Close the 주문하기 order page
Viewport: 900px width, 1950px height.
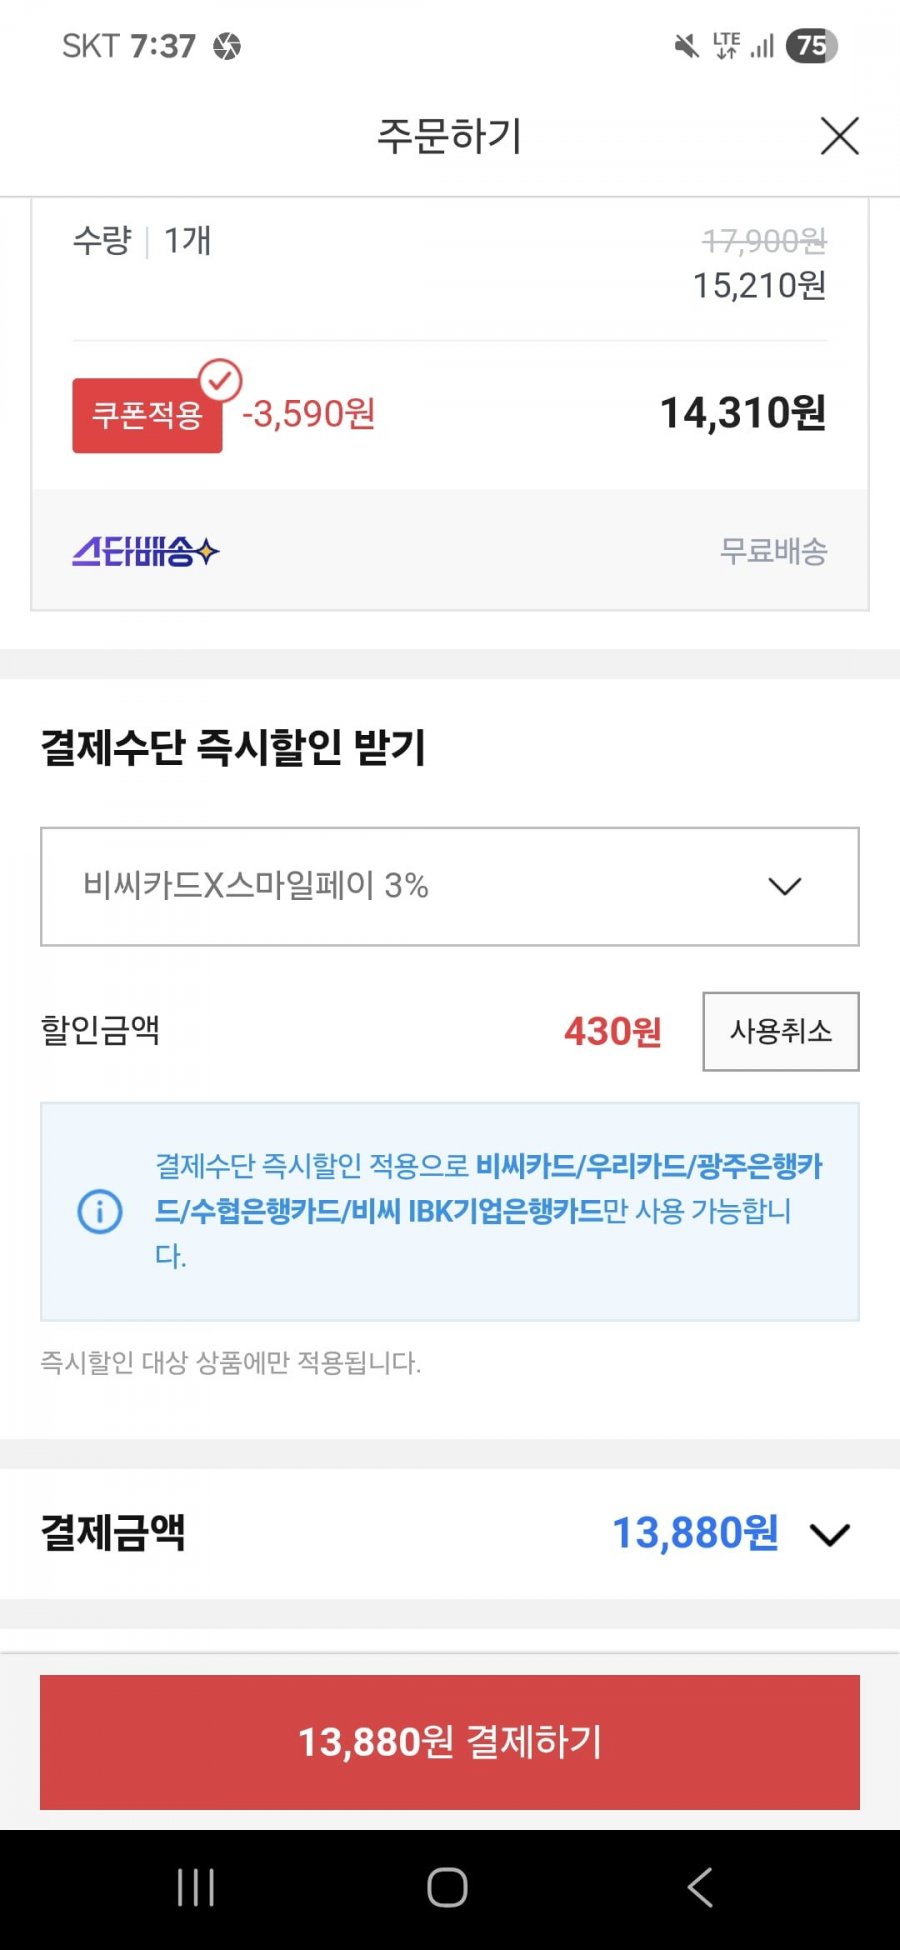click(x=840, y=136)
